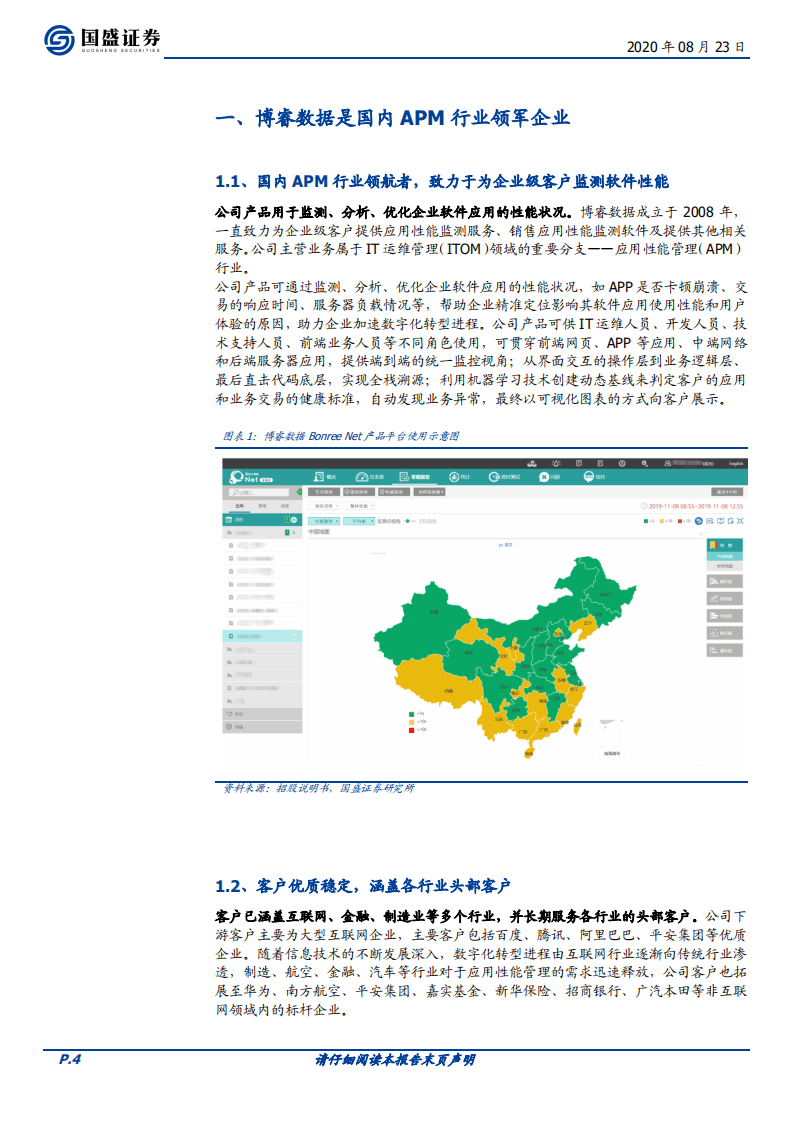Select the 禁用 sidebar tab
The image size is (793, 1122).
[x=262, y=506]
